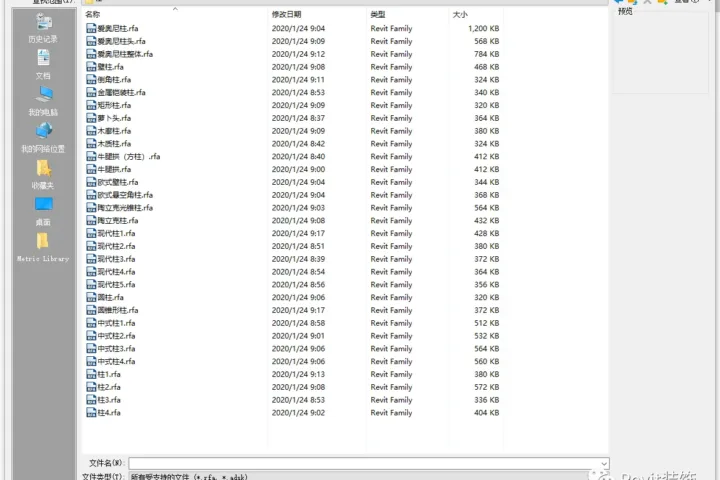Click the file icon beside 壁柱.rfa

91,67
